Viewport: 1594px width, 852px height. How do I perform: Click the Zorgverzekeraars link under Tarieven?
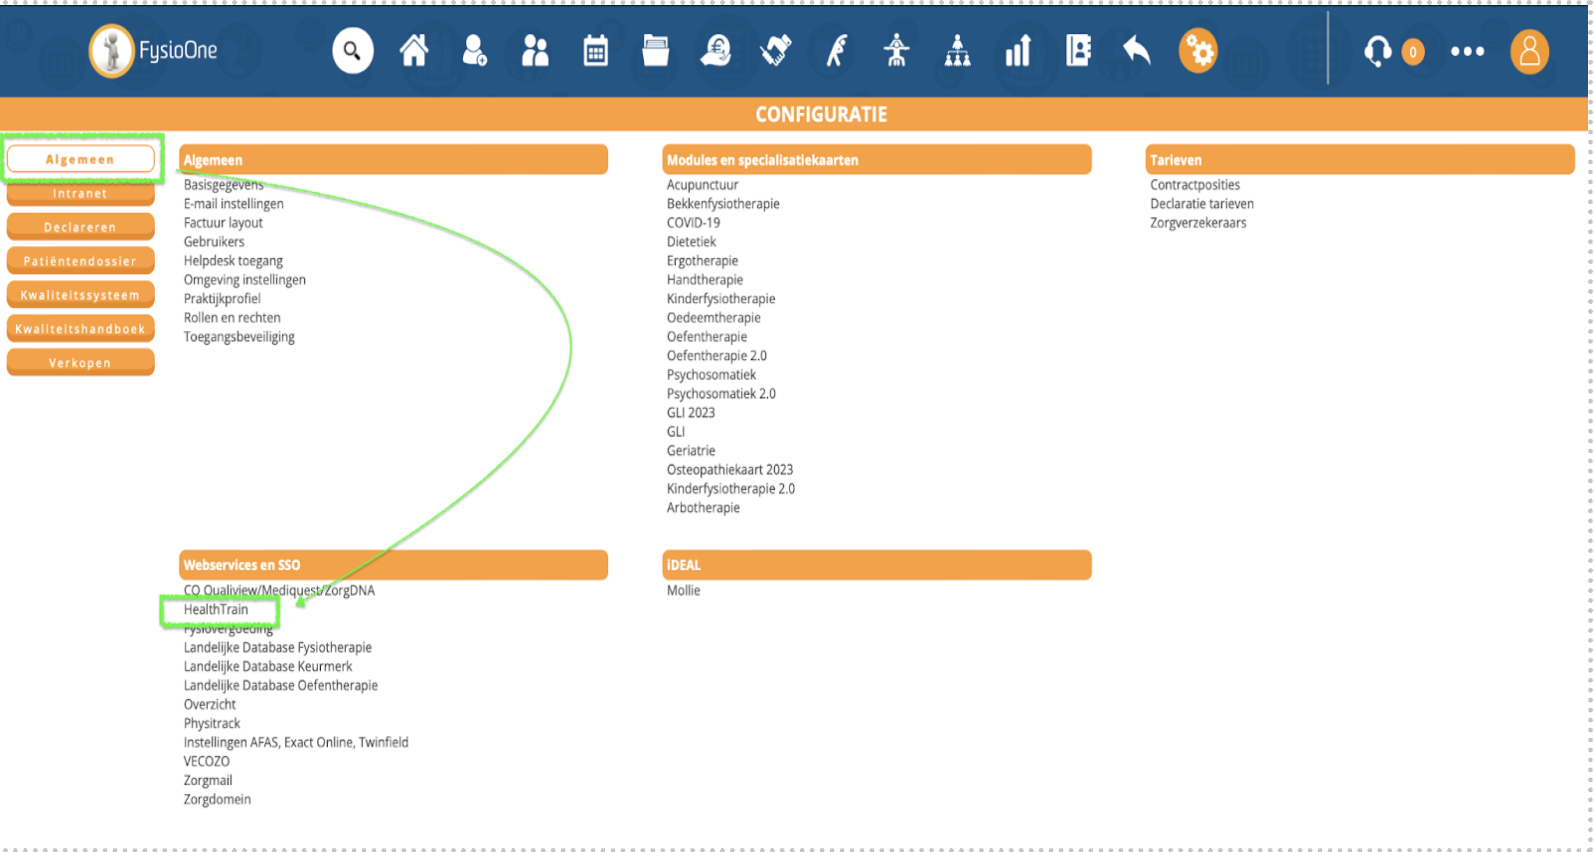click(1198, 223)
